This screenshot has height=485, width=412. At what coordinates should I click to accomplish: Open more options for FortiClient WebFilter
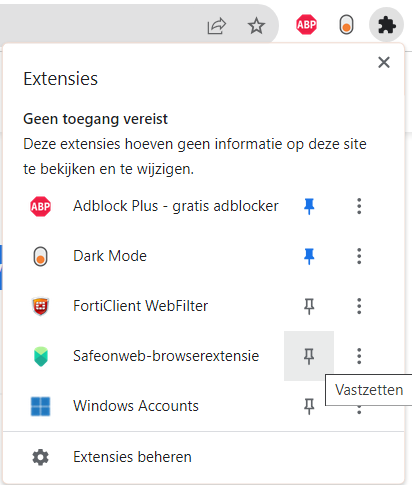pos(359,306)
